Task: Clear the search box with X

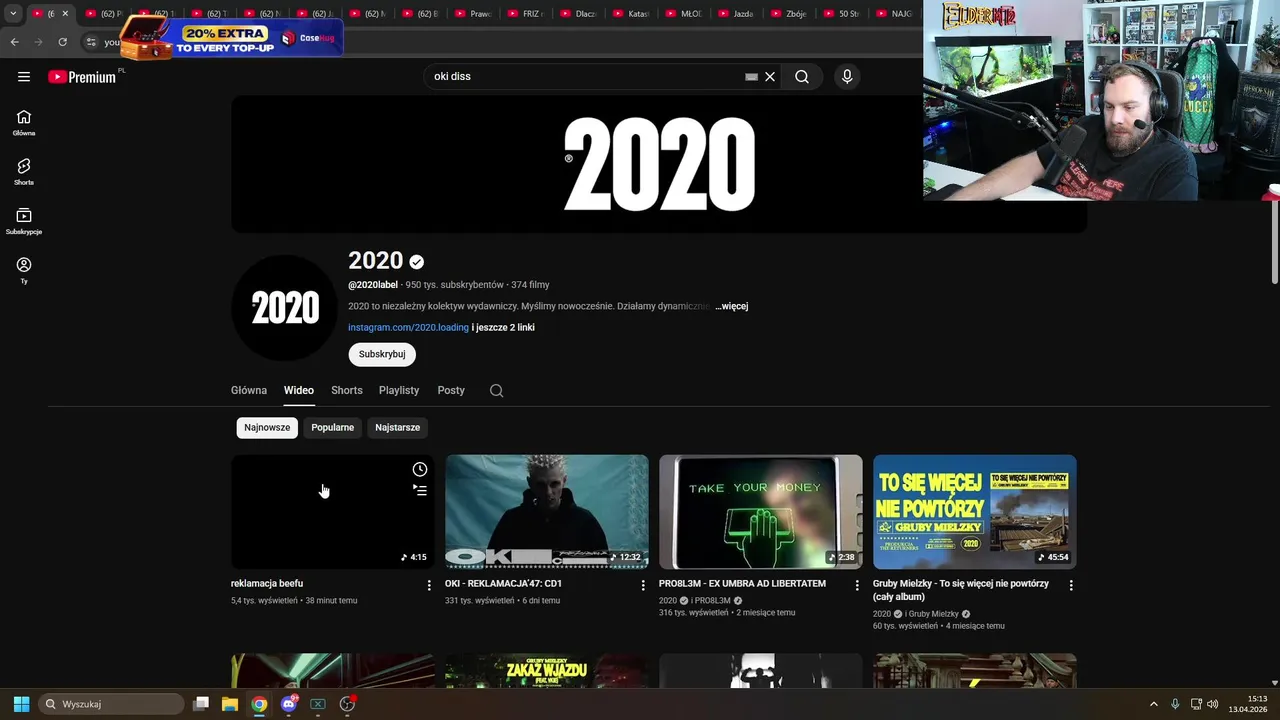Action: tap(770, 77)
